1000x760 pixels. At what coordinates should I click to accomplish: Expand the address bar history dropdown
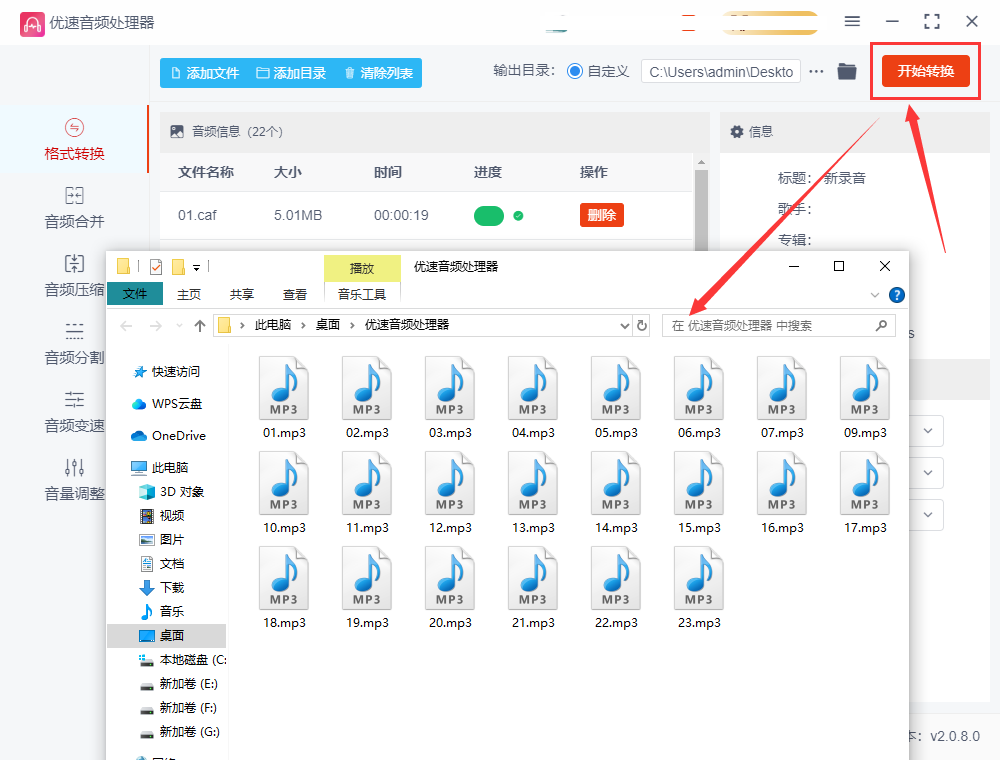(x=624, y=326)
